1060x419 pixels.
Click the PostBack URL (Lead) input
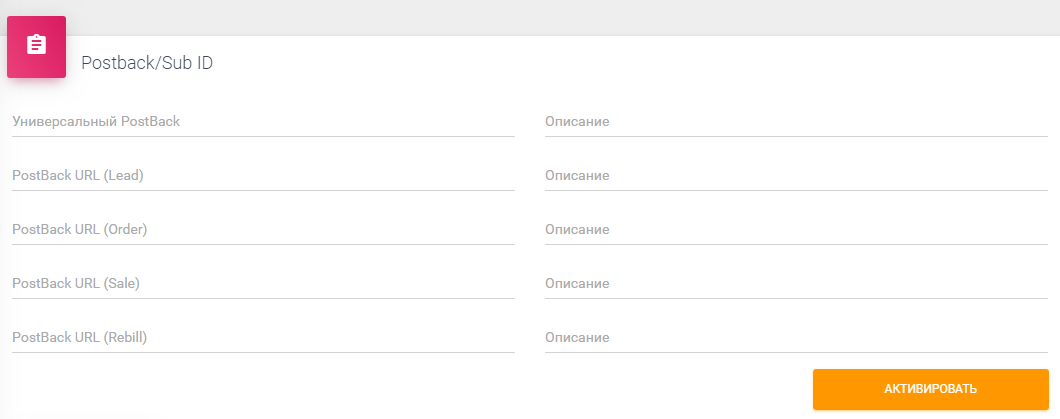[263, 176]
